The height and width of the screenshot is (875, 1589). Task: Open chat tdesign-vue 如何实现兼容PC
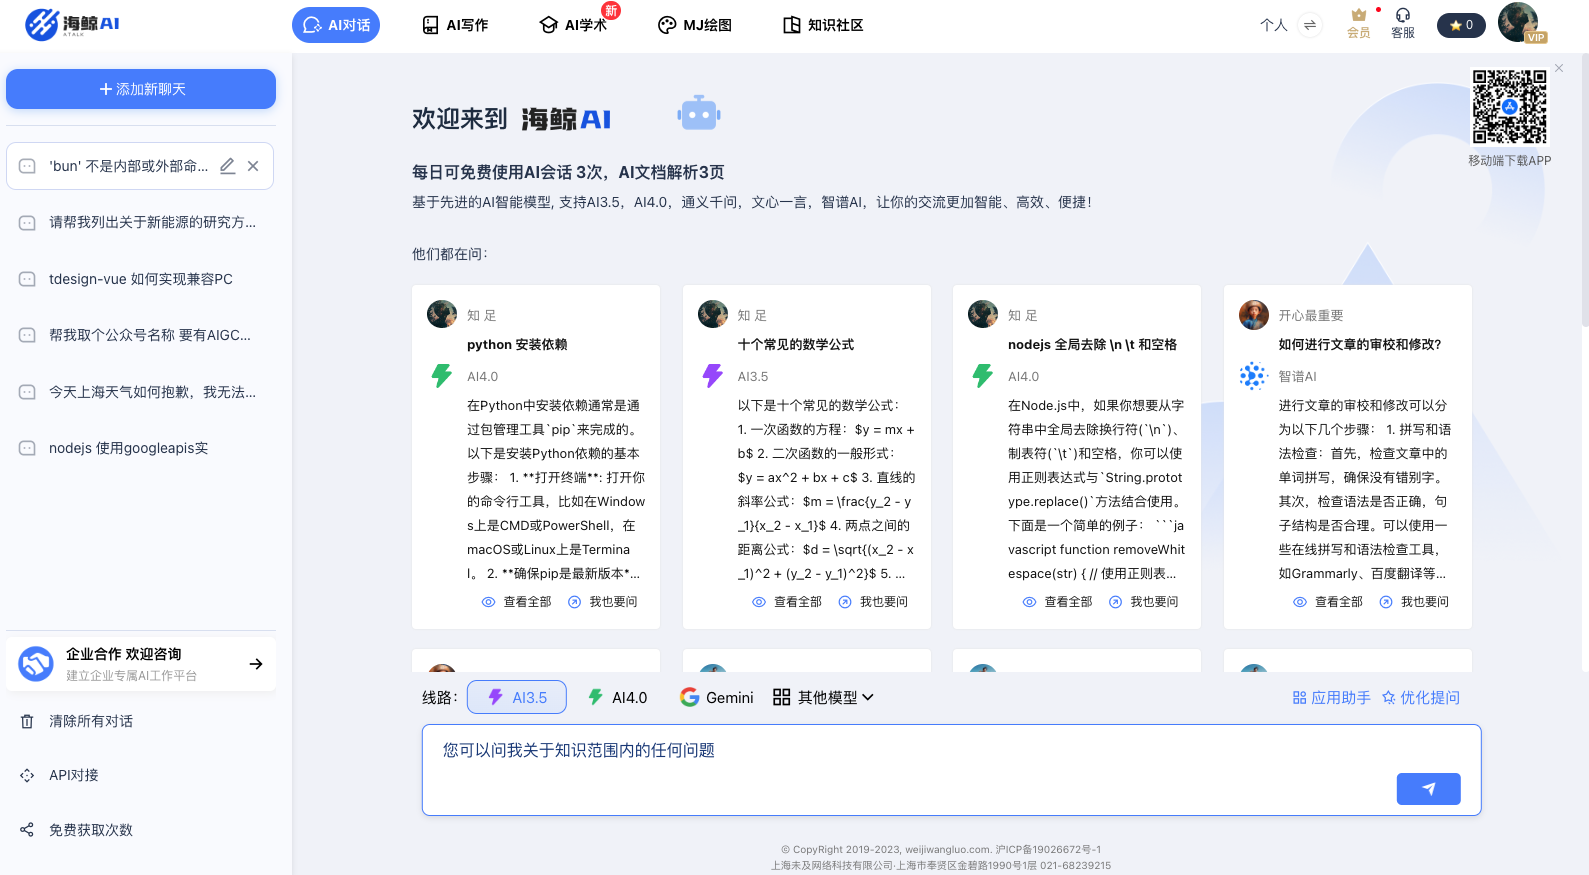point(140,279)
